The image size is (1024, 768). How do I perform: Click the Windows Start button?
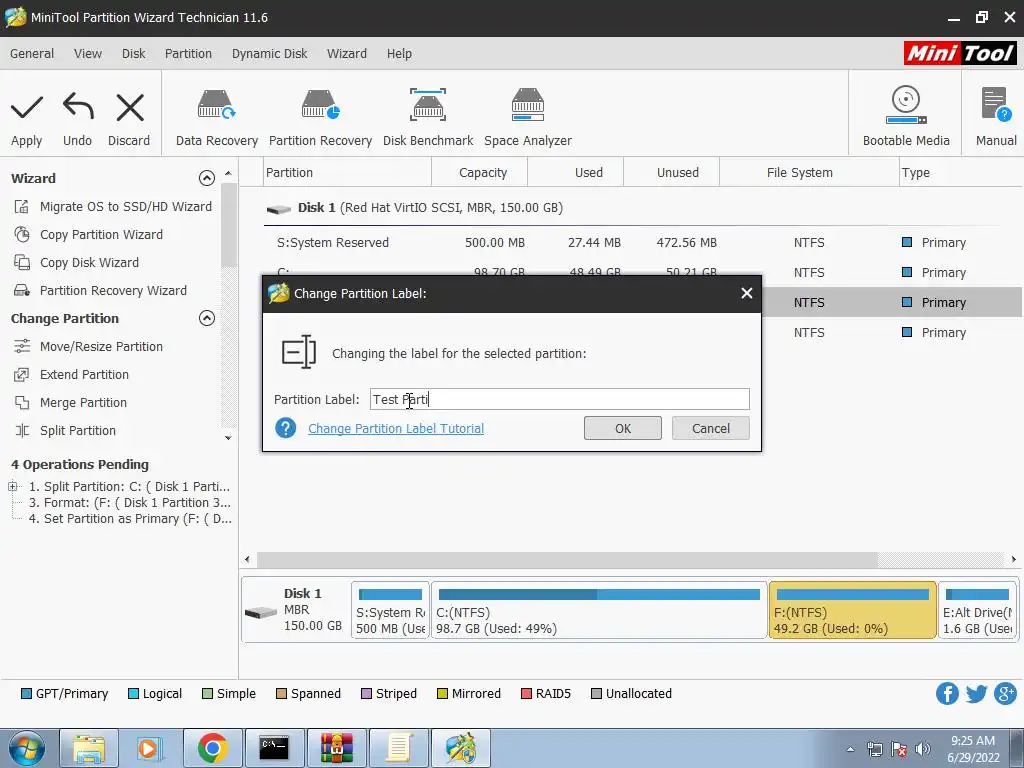[x=27, y=748]
